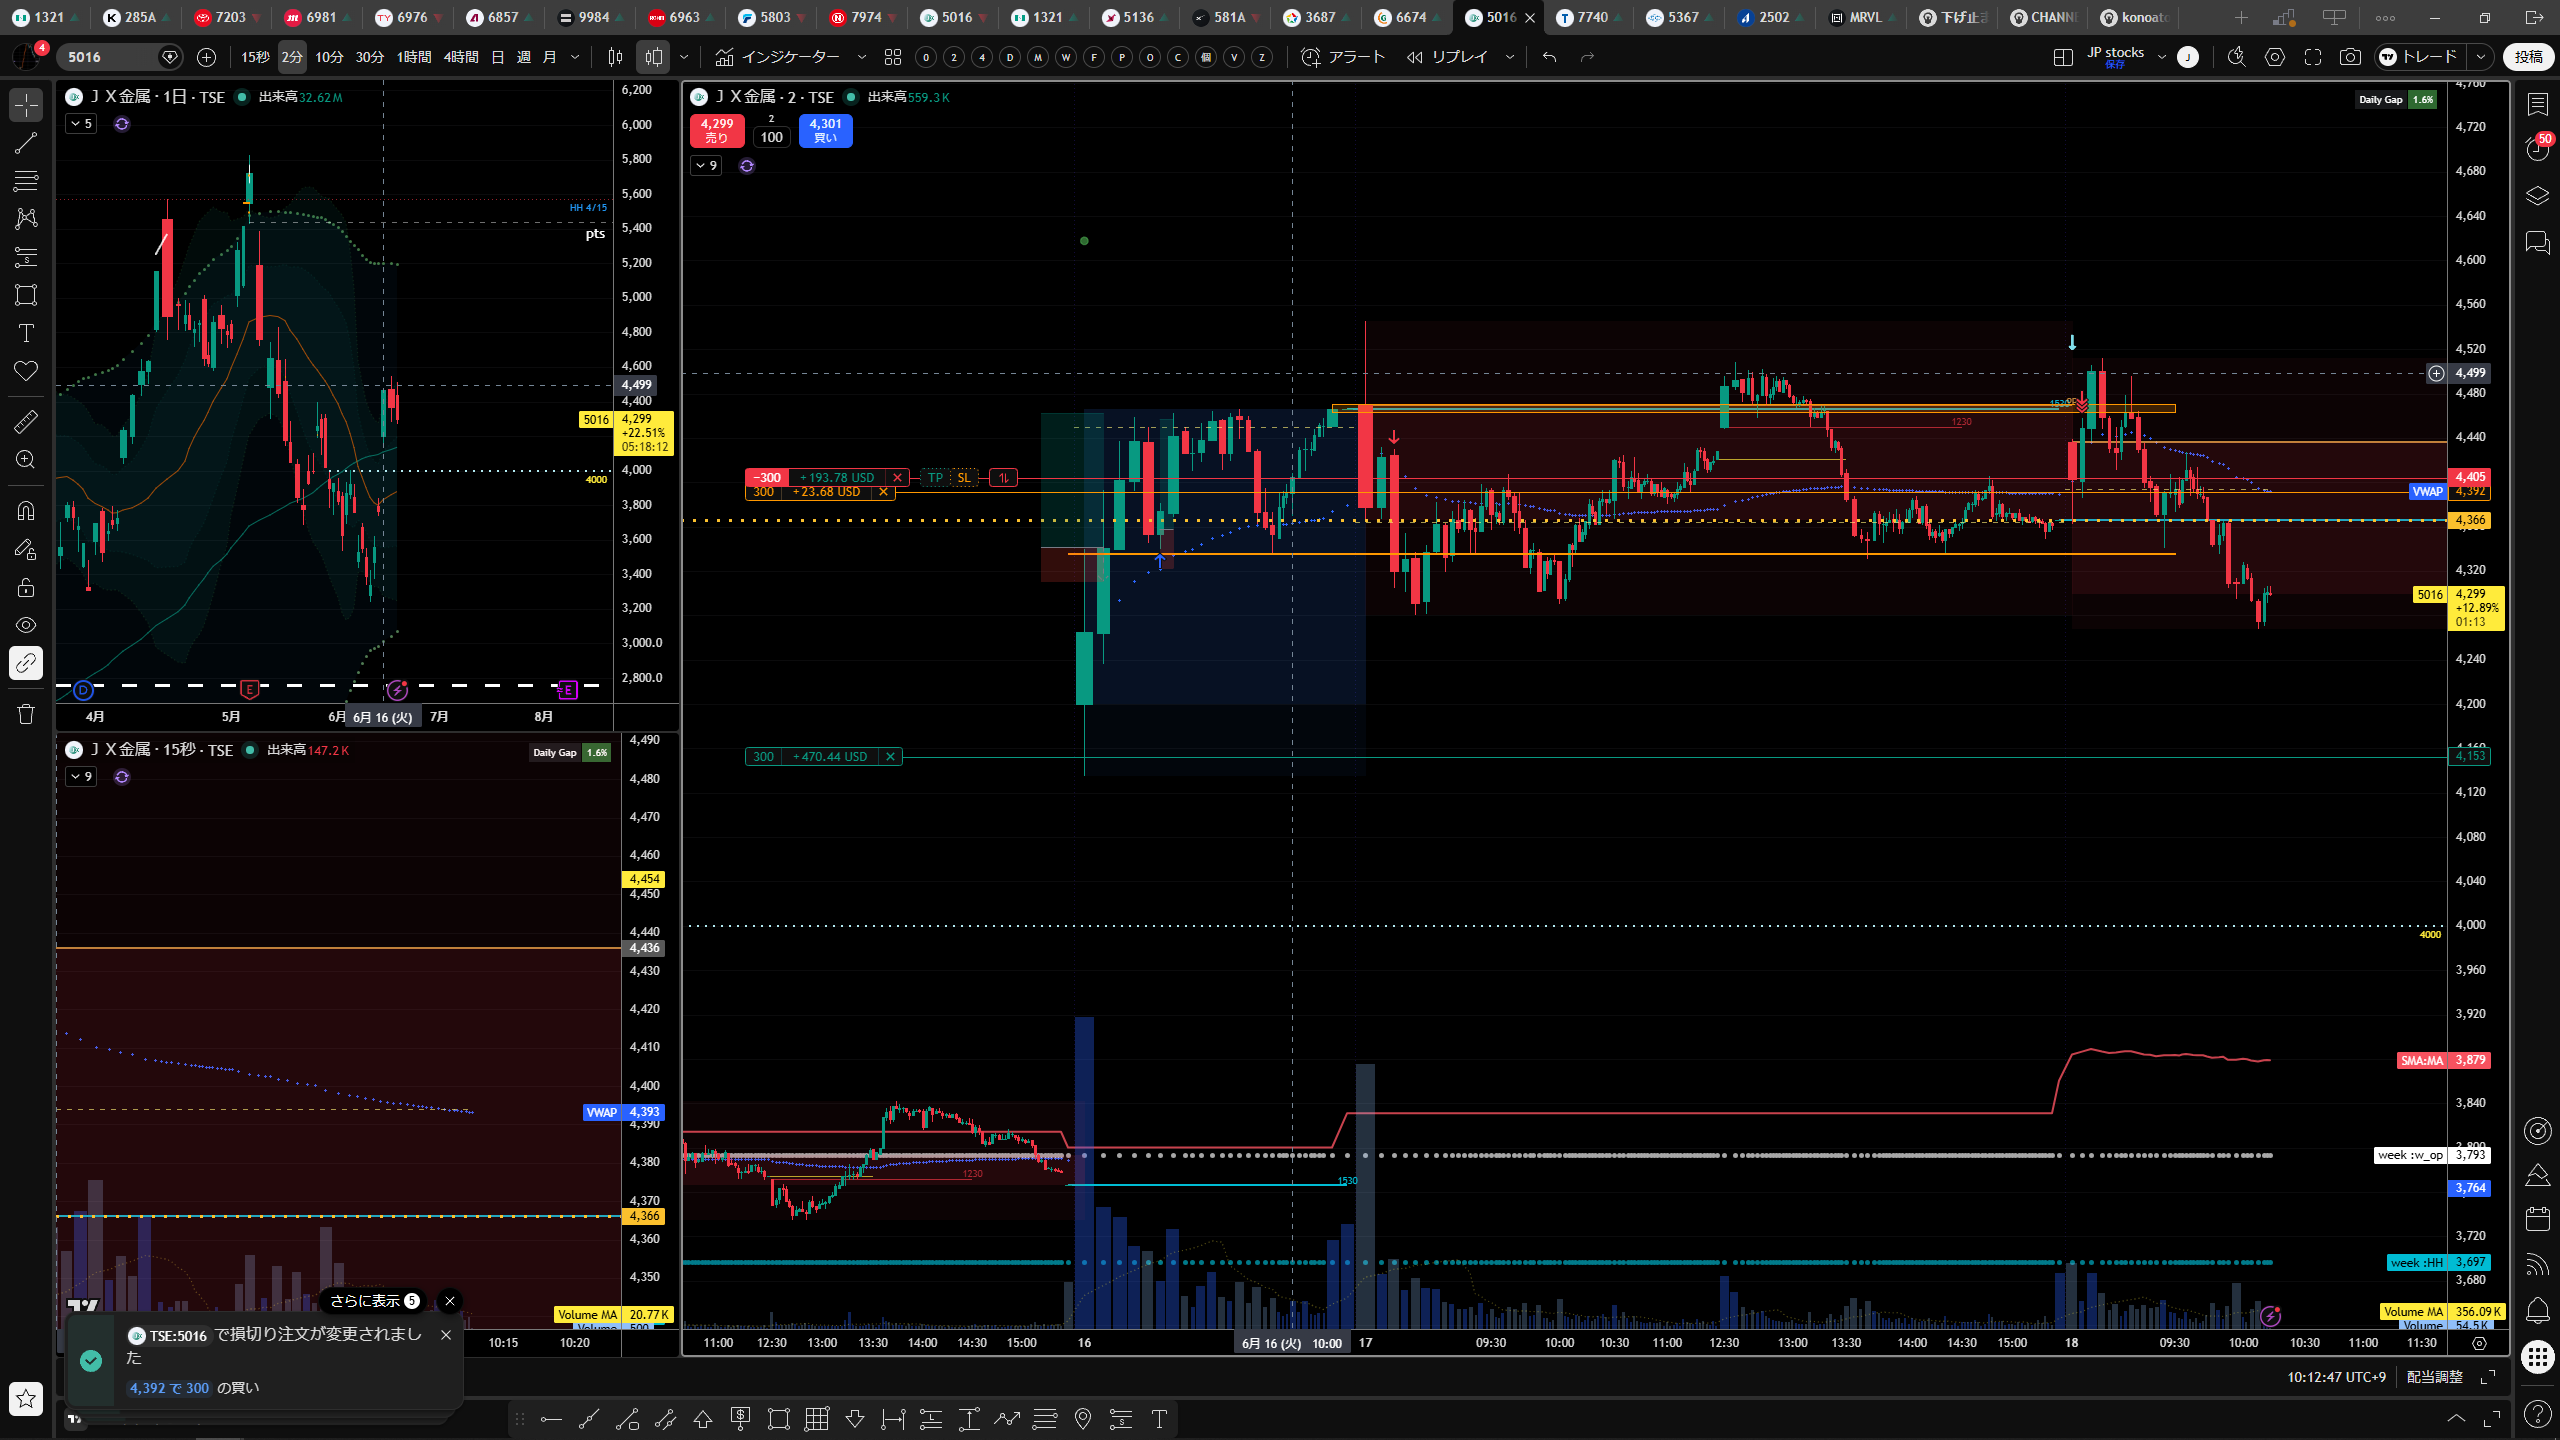
Task: Toggle the TP option on order line
Action: point(935,477)
